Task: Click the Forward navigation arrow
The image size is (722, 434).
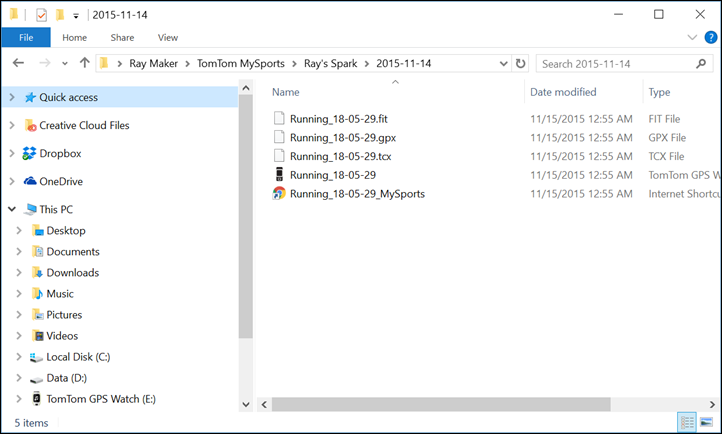Action: coord(45,63)
